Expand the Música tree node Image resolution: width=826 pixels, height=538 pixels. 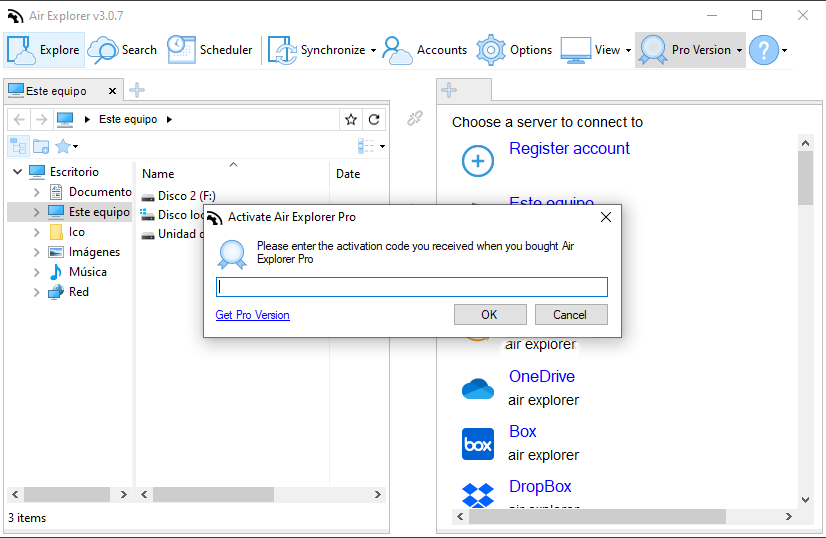coord(36,272)
